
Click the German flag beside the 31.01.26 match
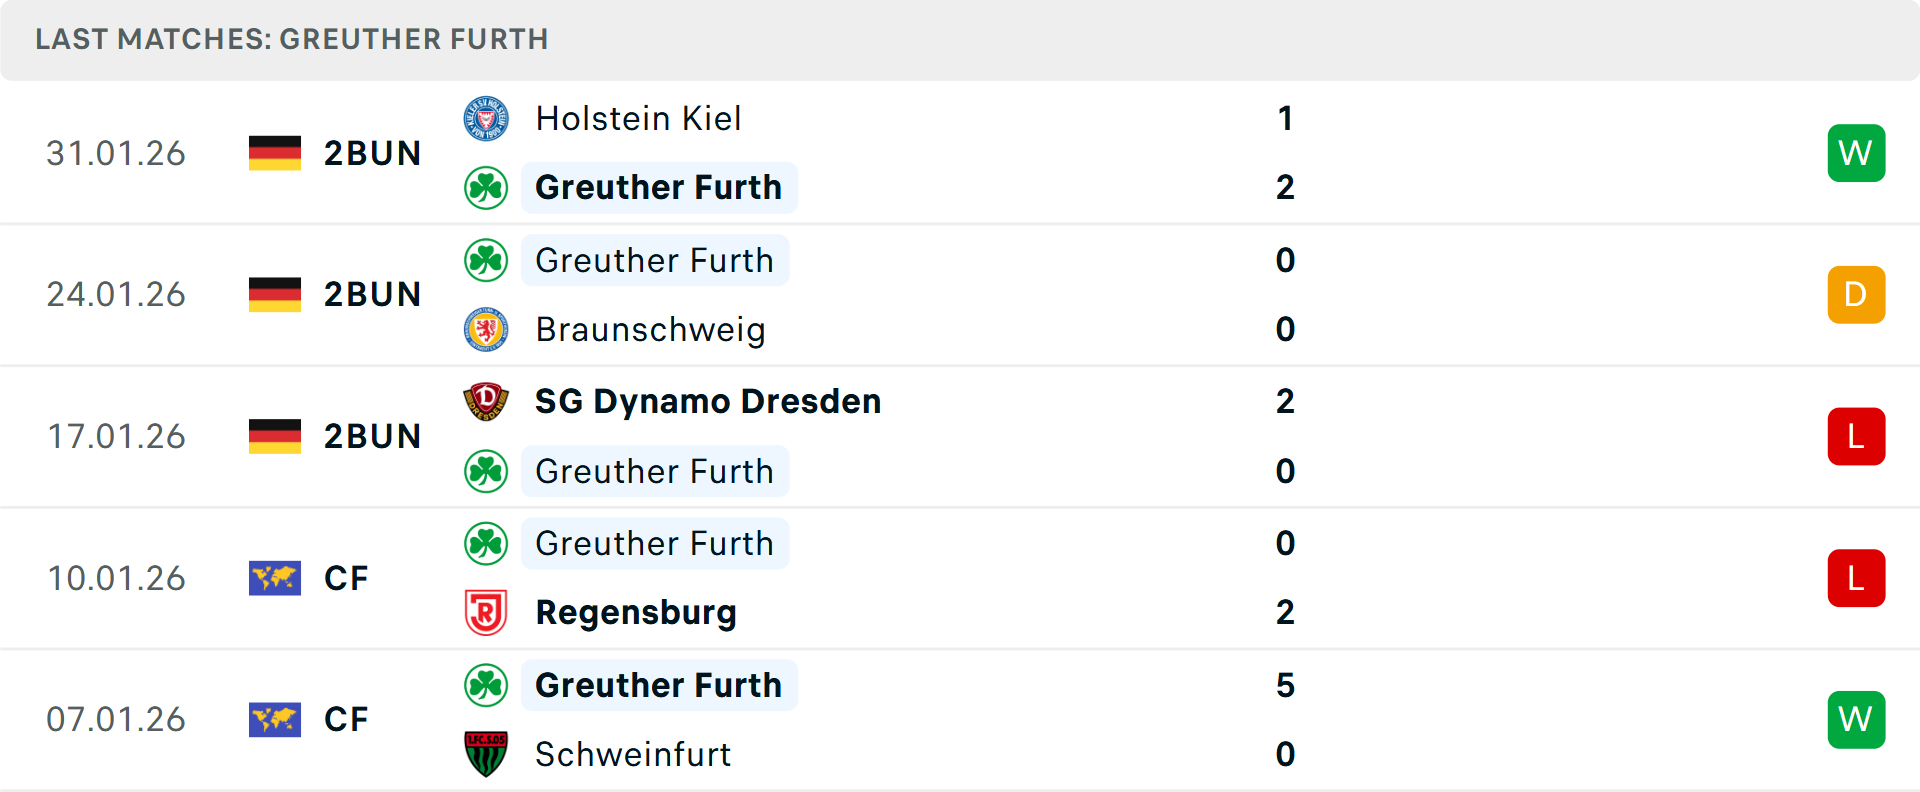click(274, 153)
